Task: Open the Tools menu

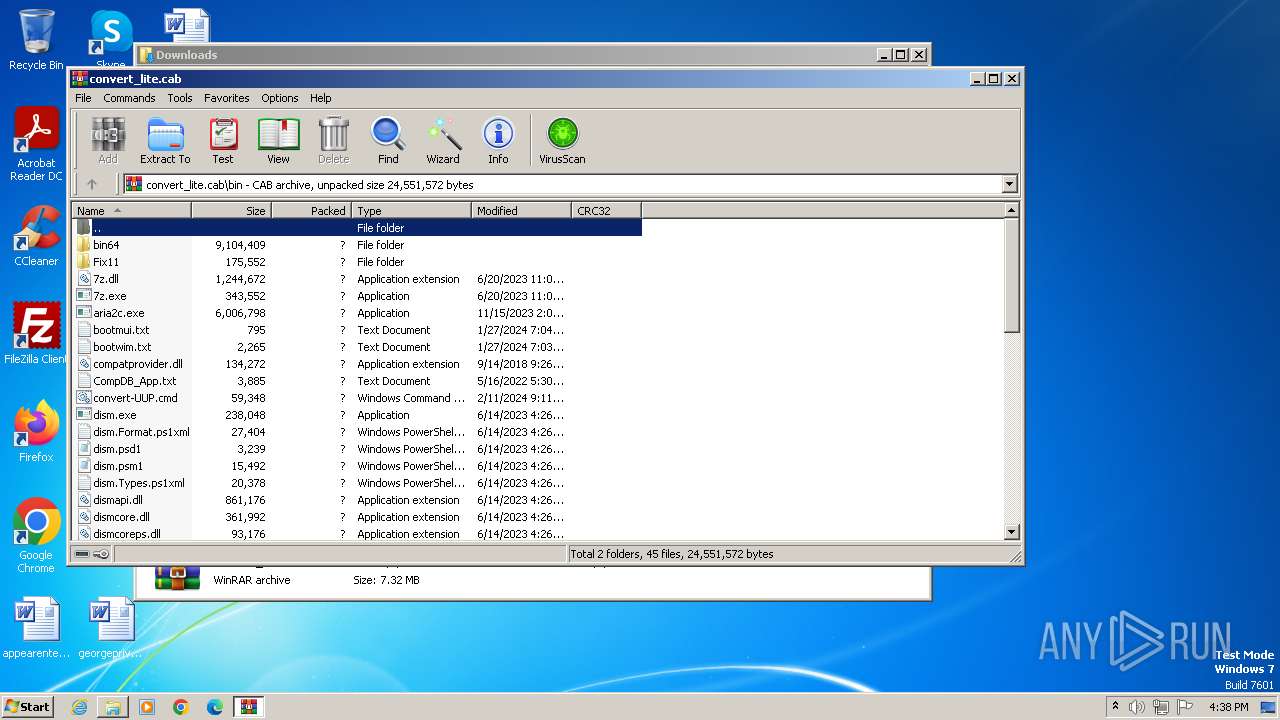Action: [180, 98]
